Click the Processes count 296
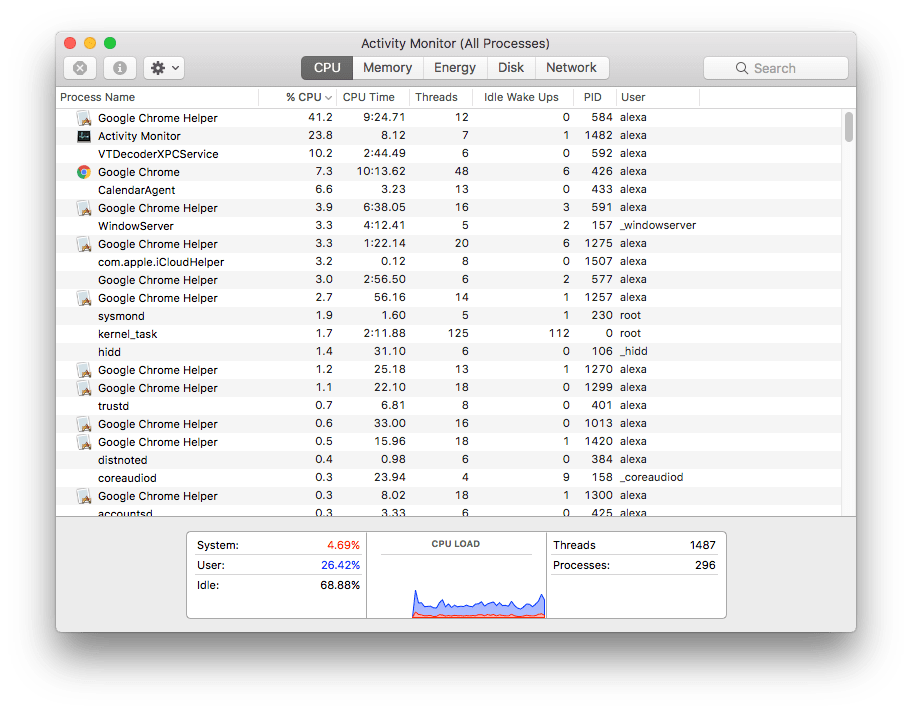912x712 pixels. (705, 565)
